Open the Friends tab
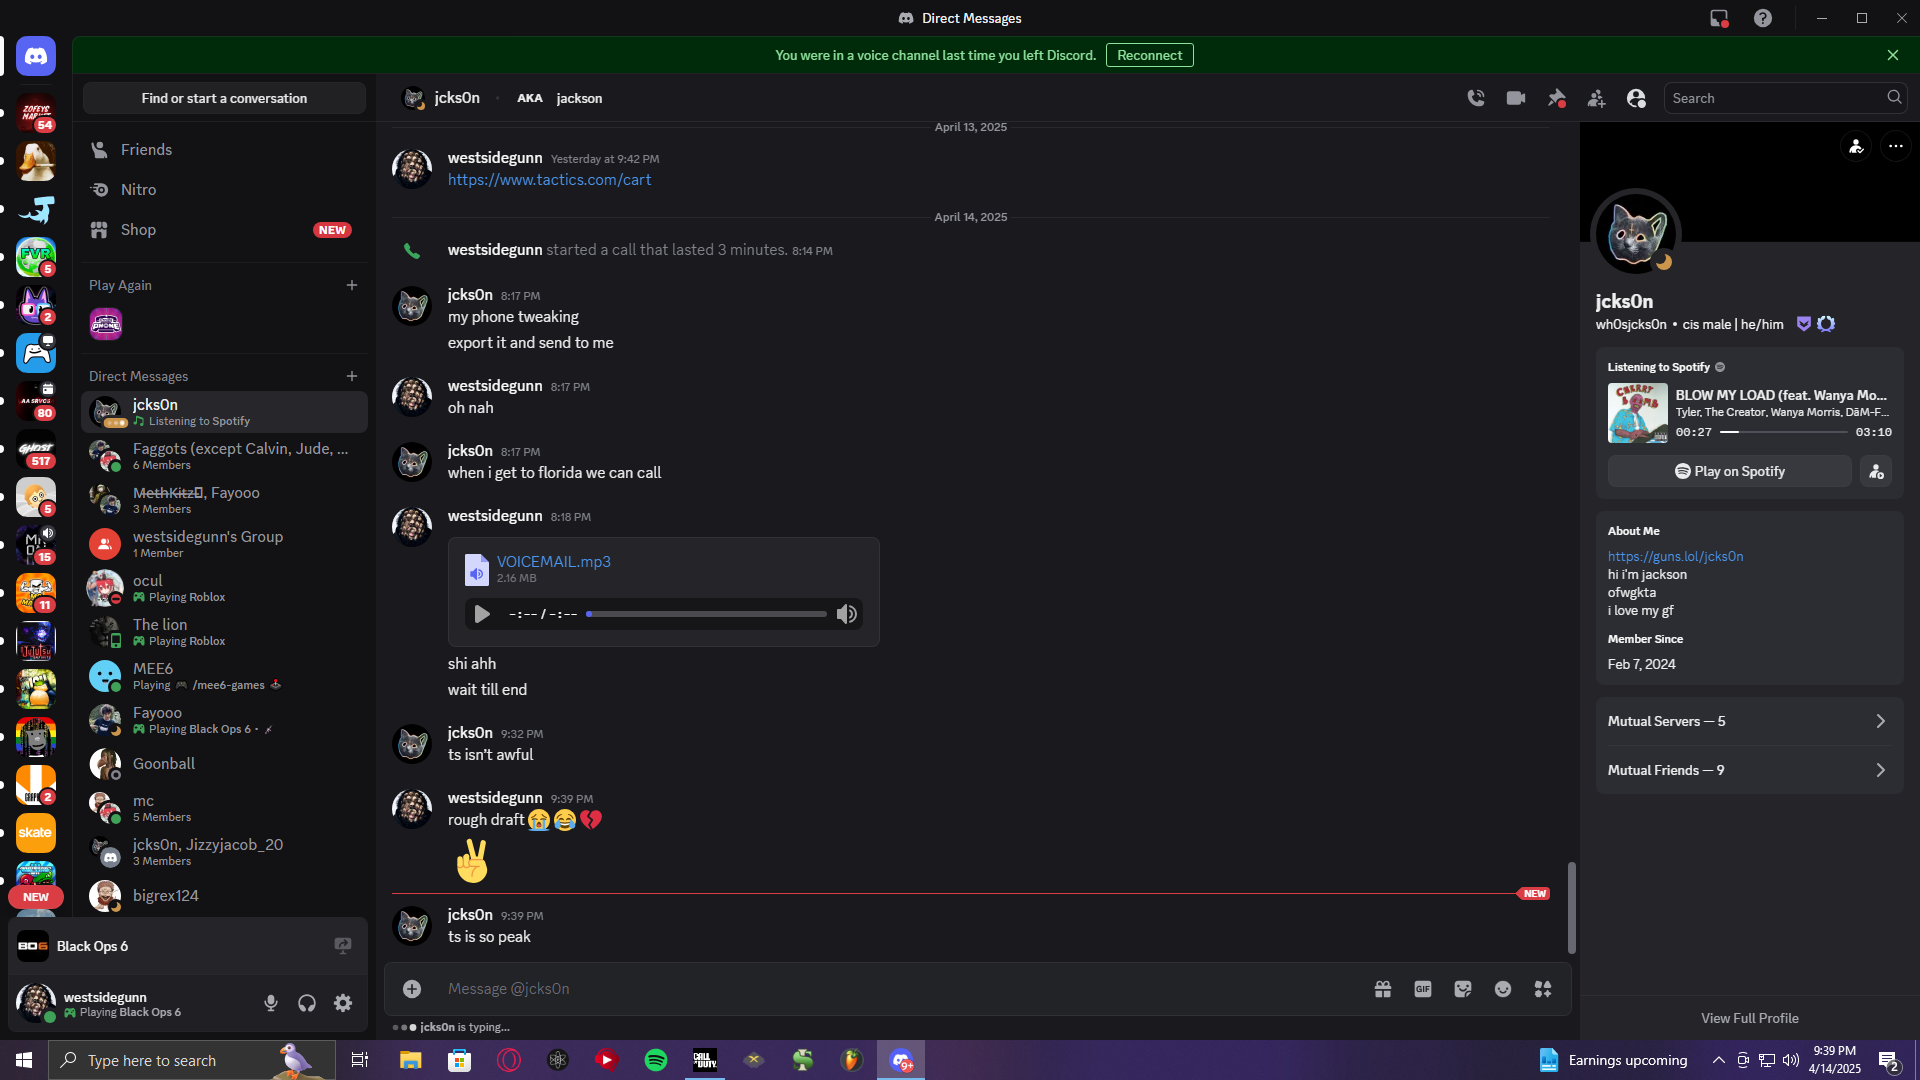Screen dimensions: 1920x1080 (146, 149)
